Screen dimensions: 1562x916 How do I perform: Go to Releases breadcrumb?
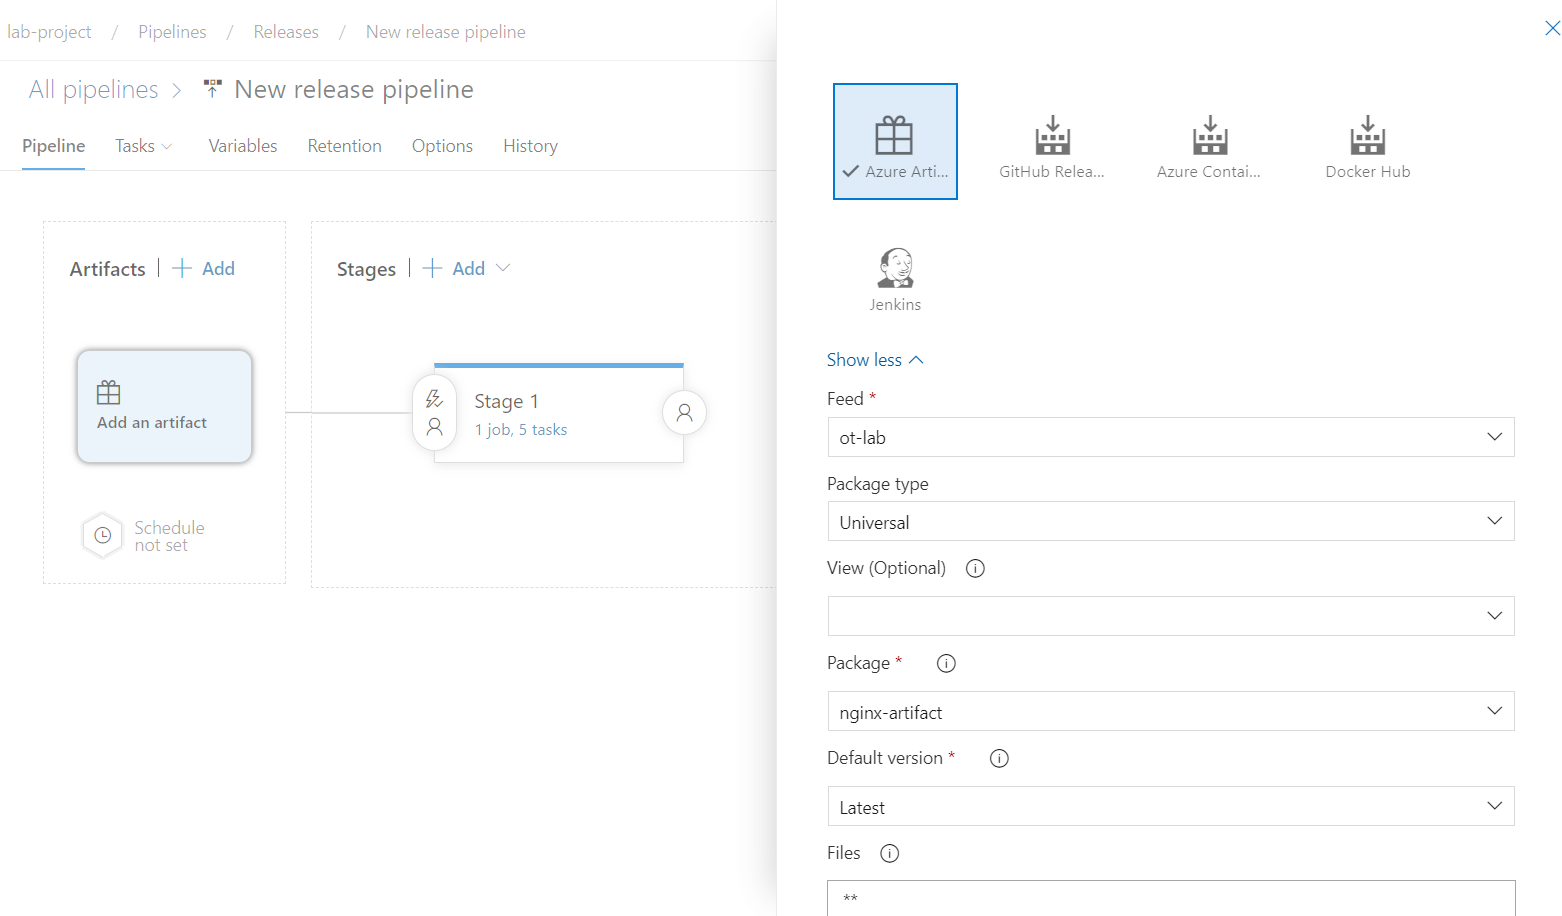pyautogui.click(x=286, y=32)
